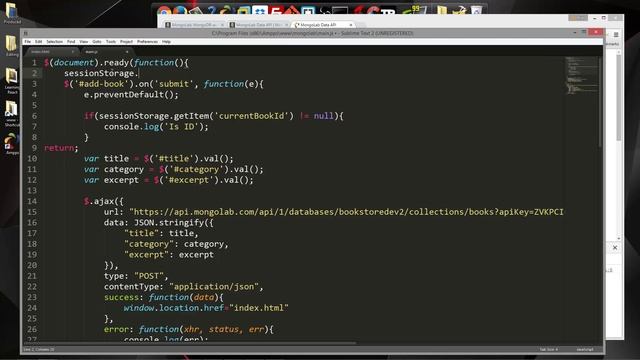The image size is (640, 360).
Task: Open the Recycle Bin icon in dock
Action: click(476, 10)
